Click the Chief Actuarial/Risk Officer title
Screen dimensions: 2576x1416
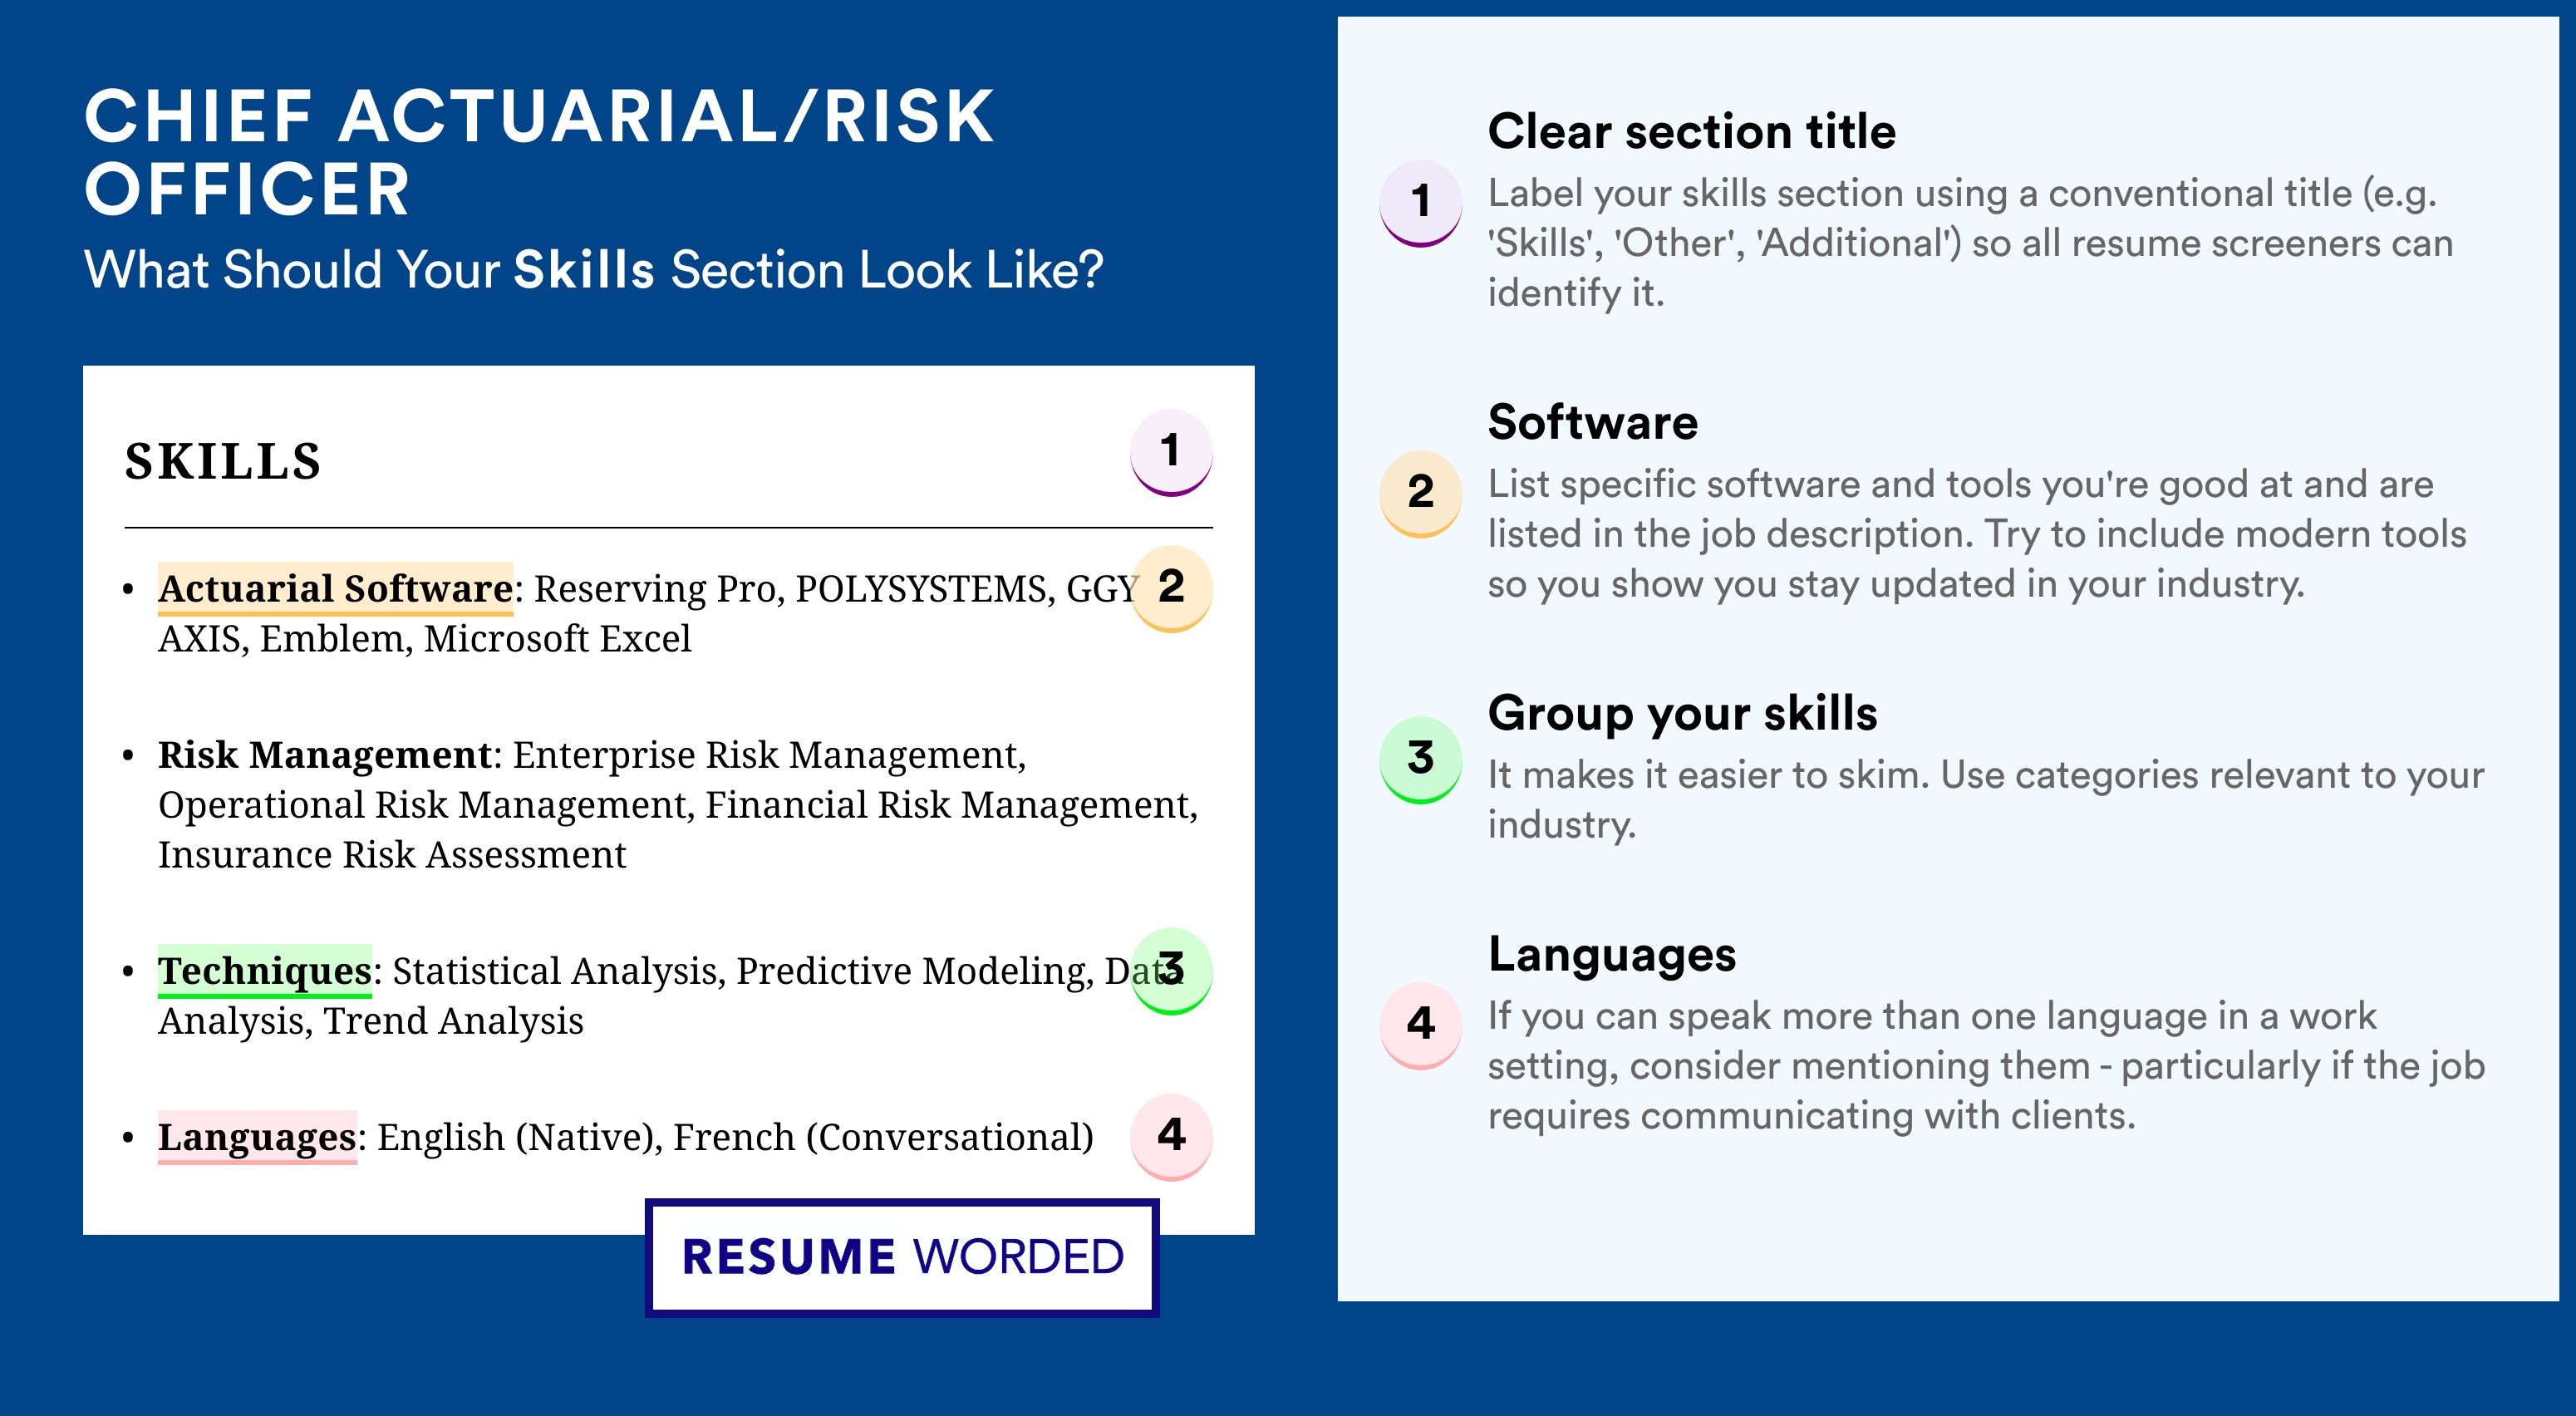pyautogui.click(x=539, y=152)
